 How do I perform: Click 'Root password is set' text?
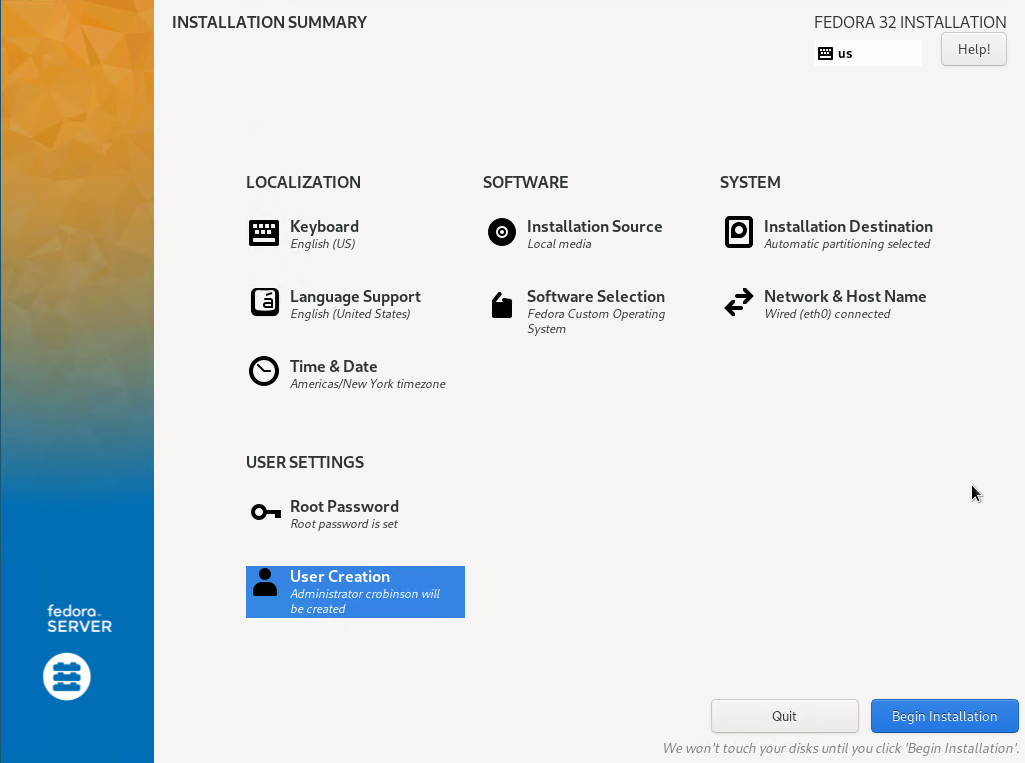344,524
